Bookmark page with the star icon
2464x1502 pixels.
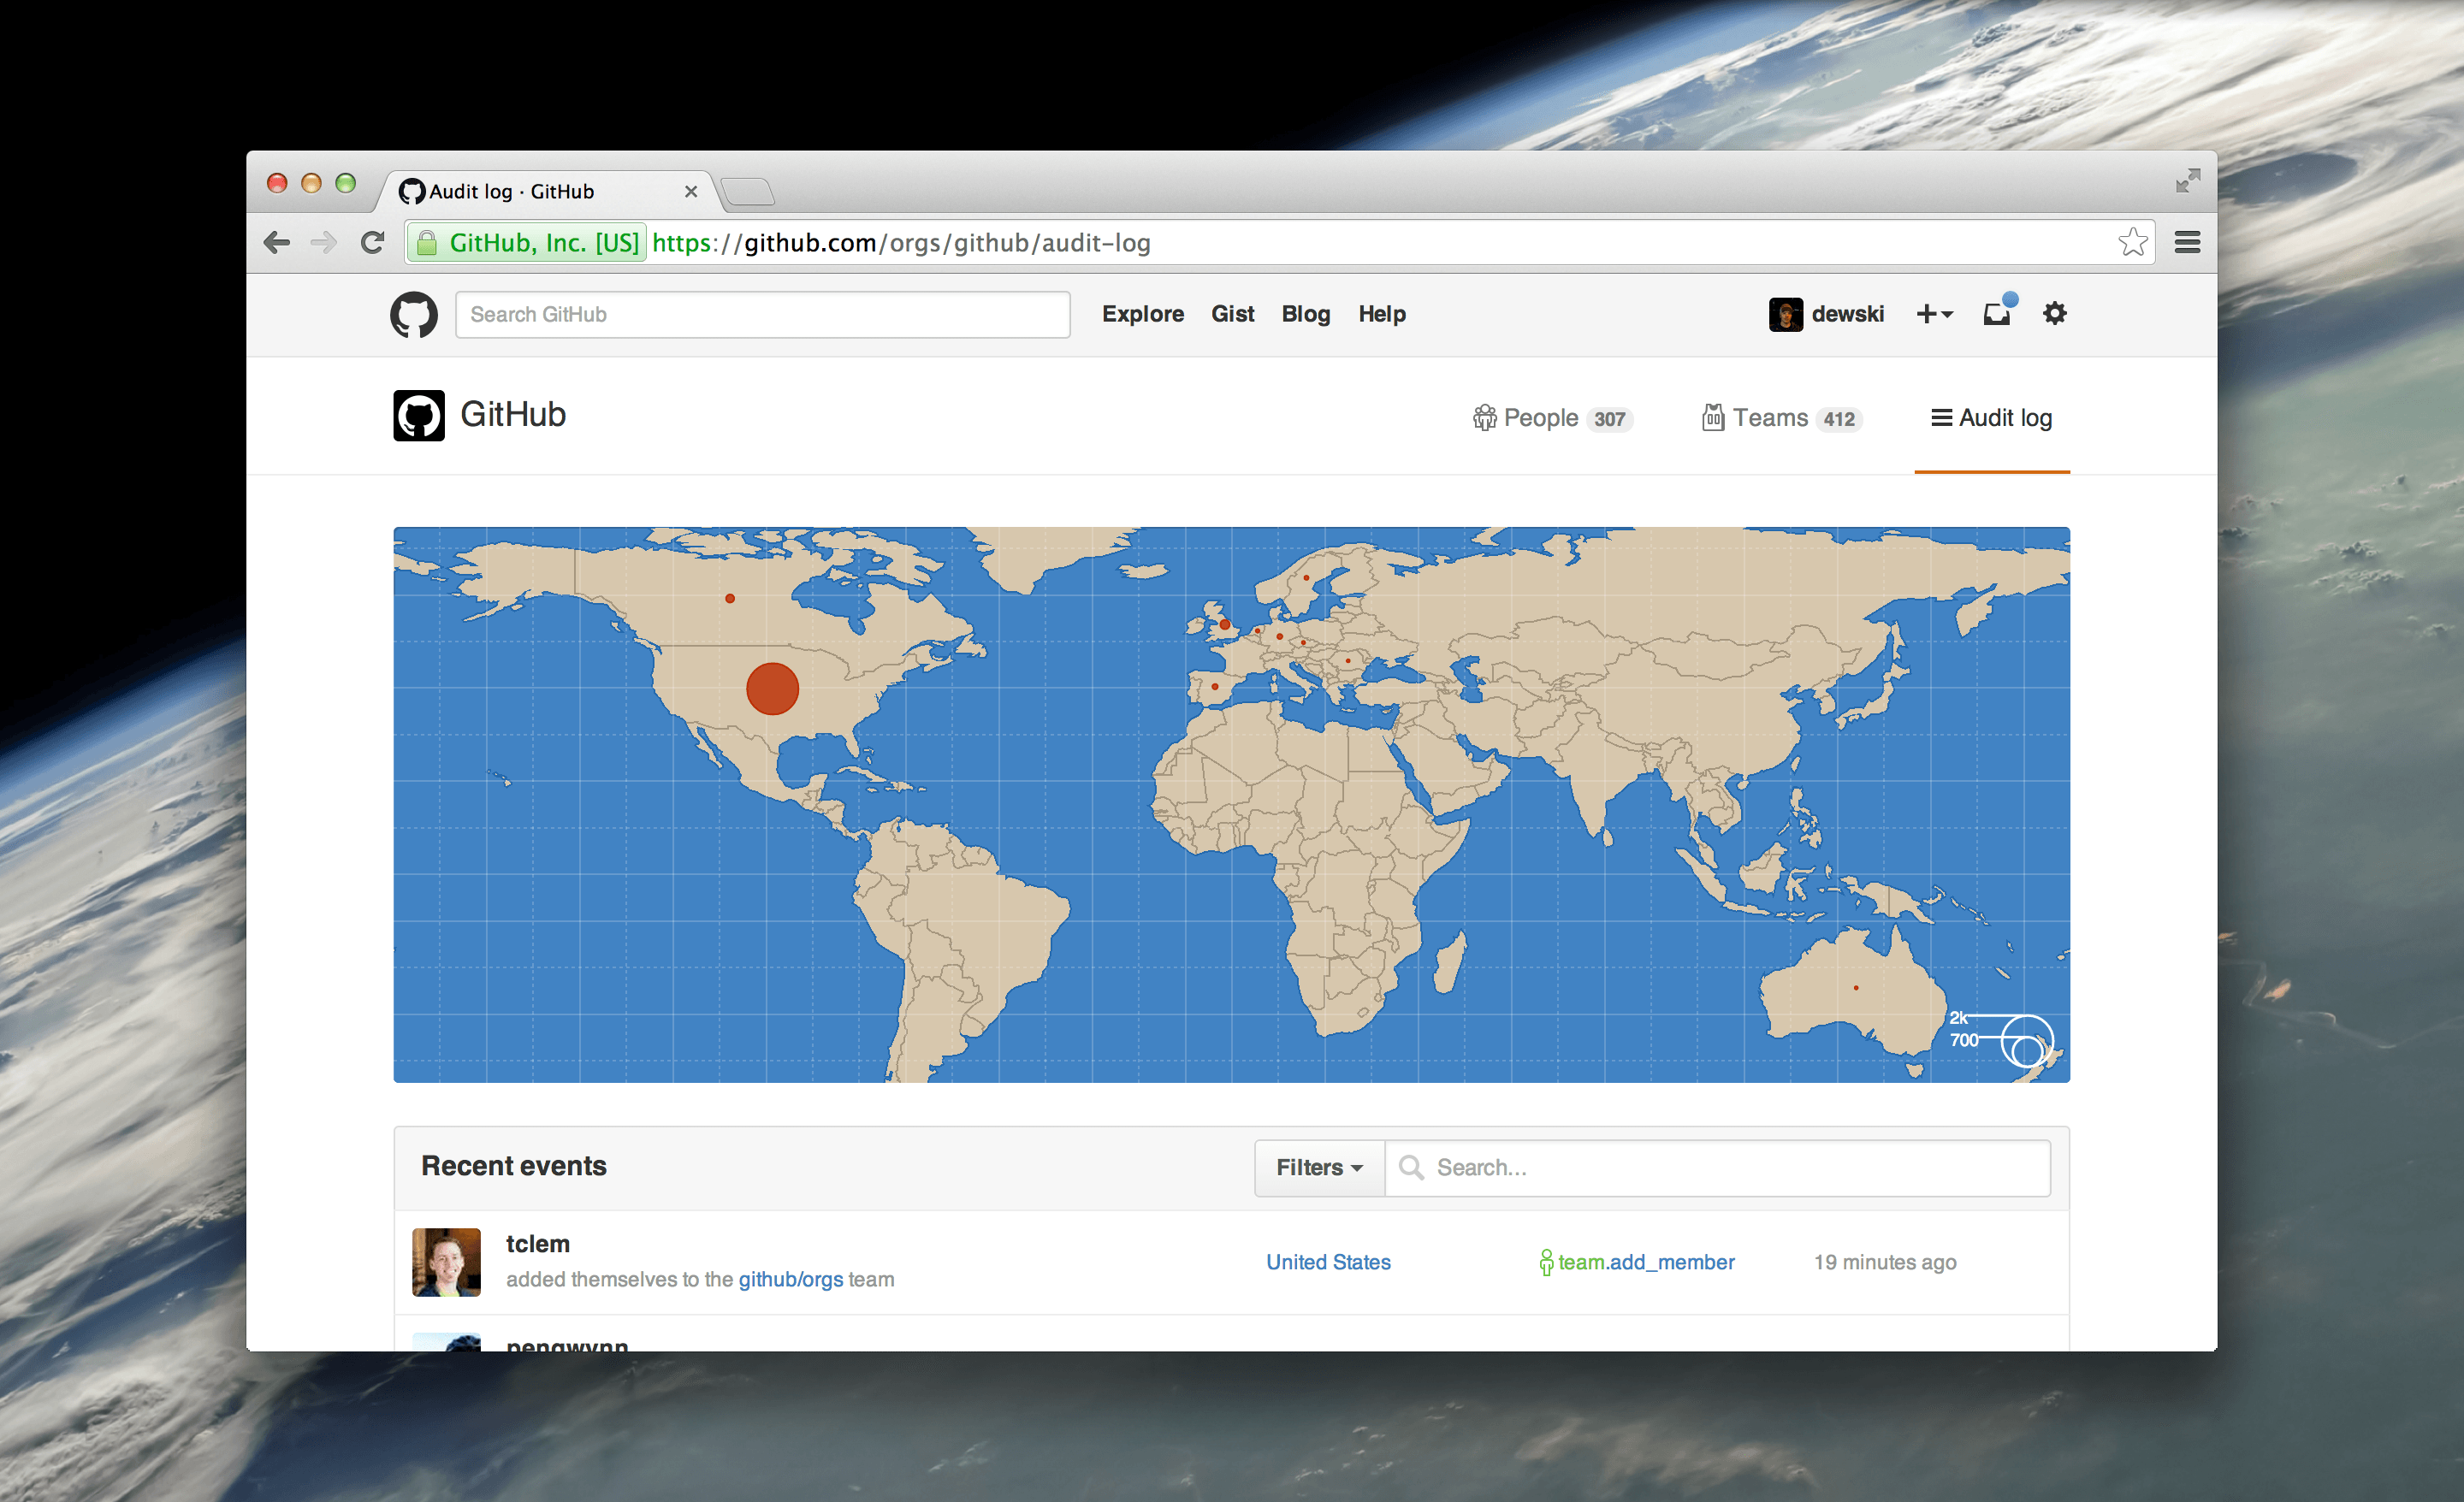[2131, 242]
